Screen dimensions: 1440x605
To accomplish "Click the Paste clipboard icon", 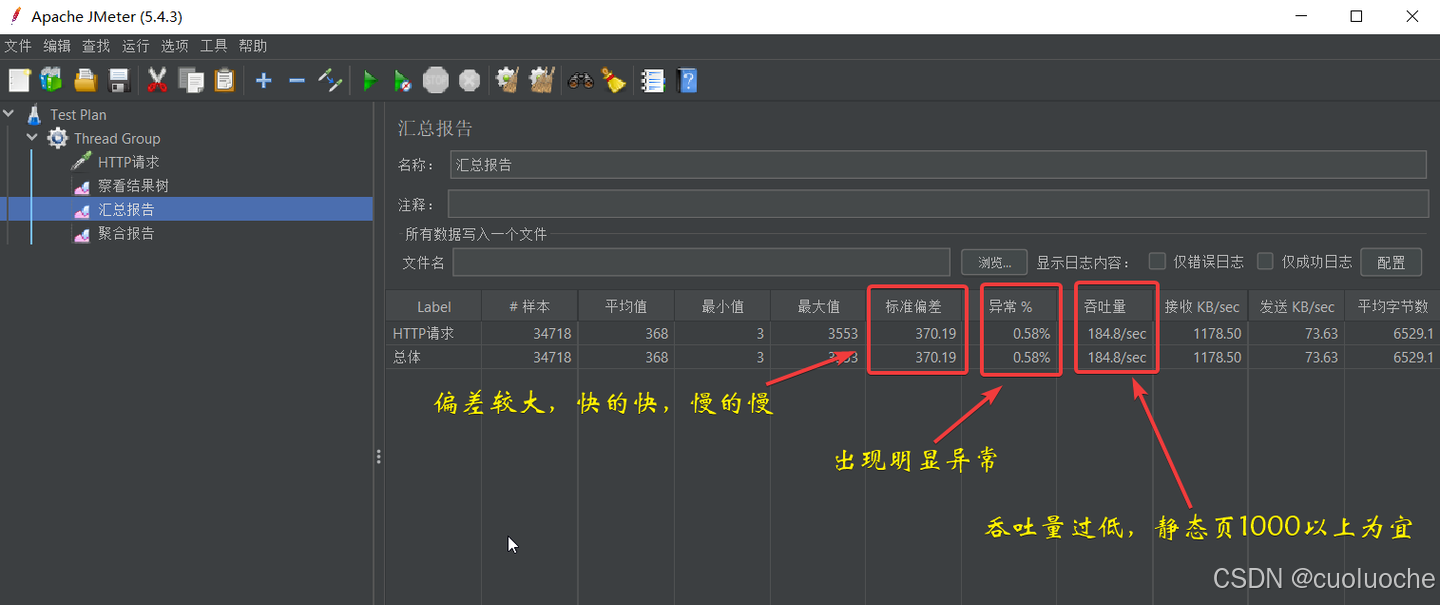I will click(x=224, y=80).
